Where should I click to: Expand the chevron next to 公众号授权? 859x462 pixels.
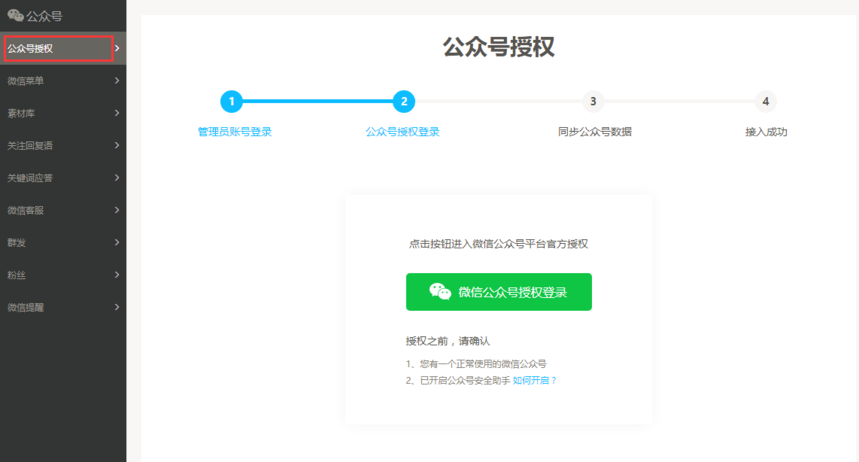pyautogui.click(x=117, y=48)
